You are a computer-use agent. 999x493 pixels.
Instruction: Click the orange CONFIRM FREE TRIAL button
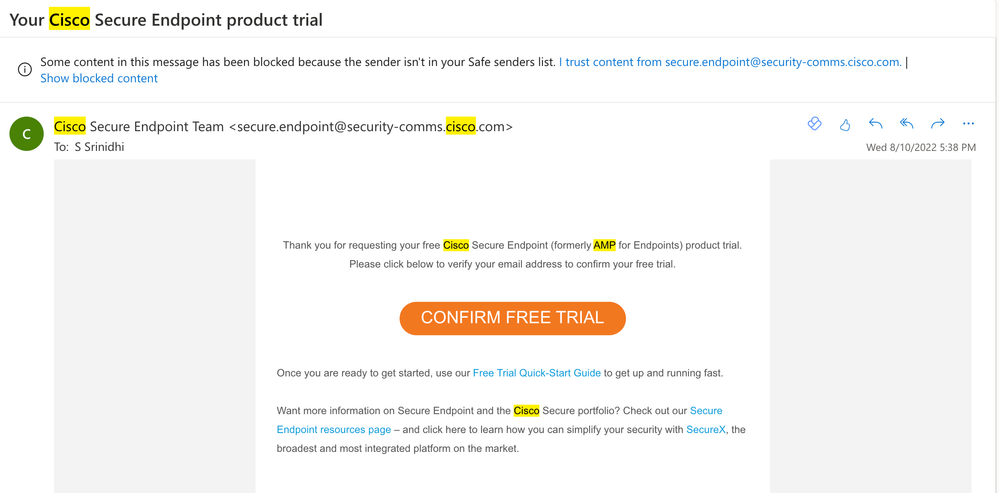513,318
